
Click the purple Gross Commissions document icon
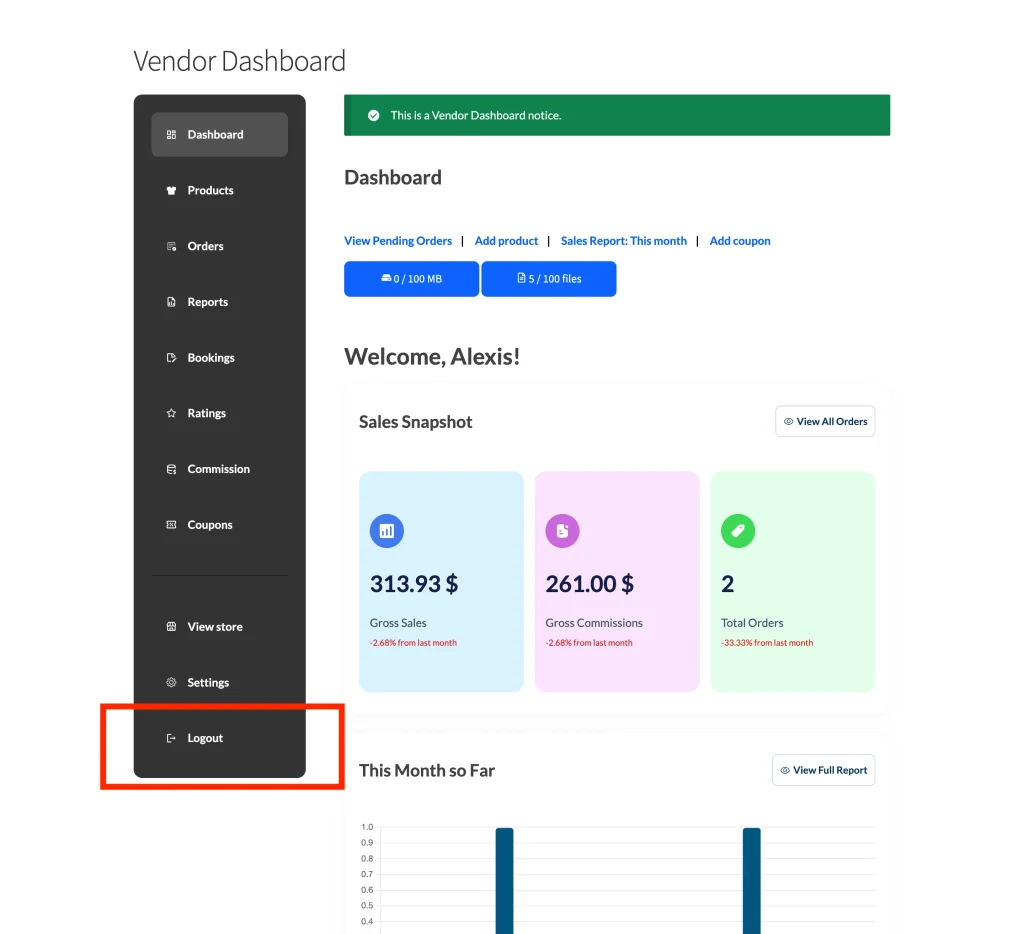tap(562, 530)
